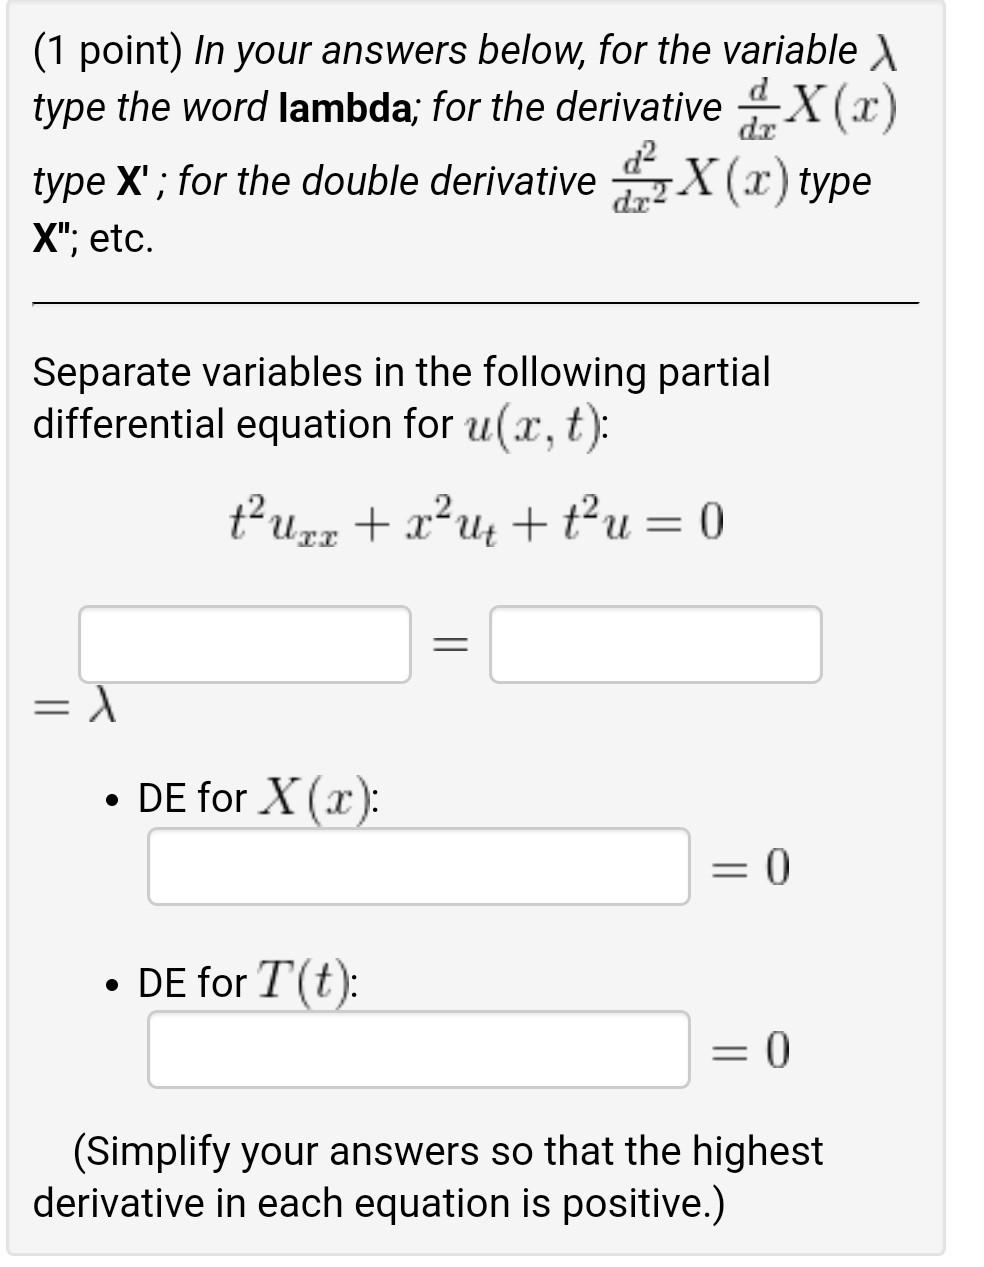
Task: Click the second derivative d²/dx² X(x) expression
Action: point(703,177)
